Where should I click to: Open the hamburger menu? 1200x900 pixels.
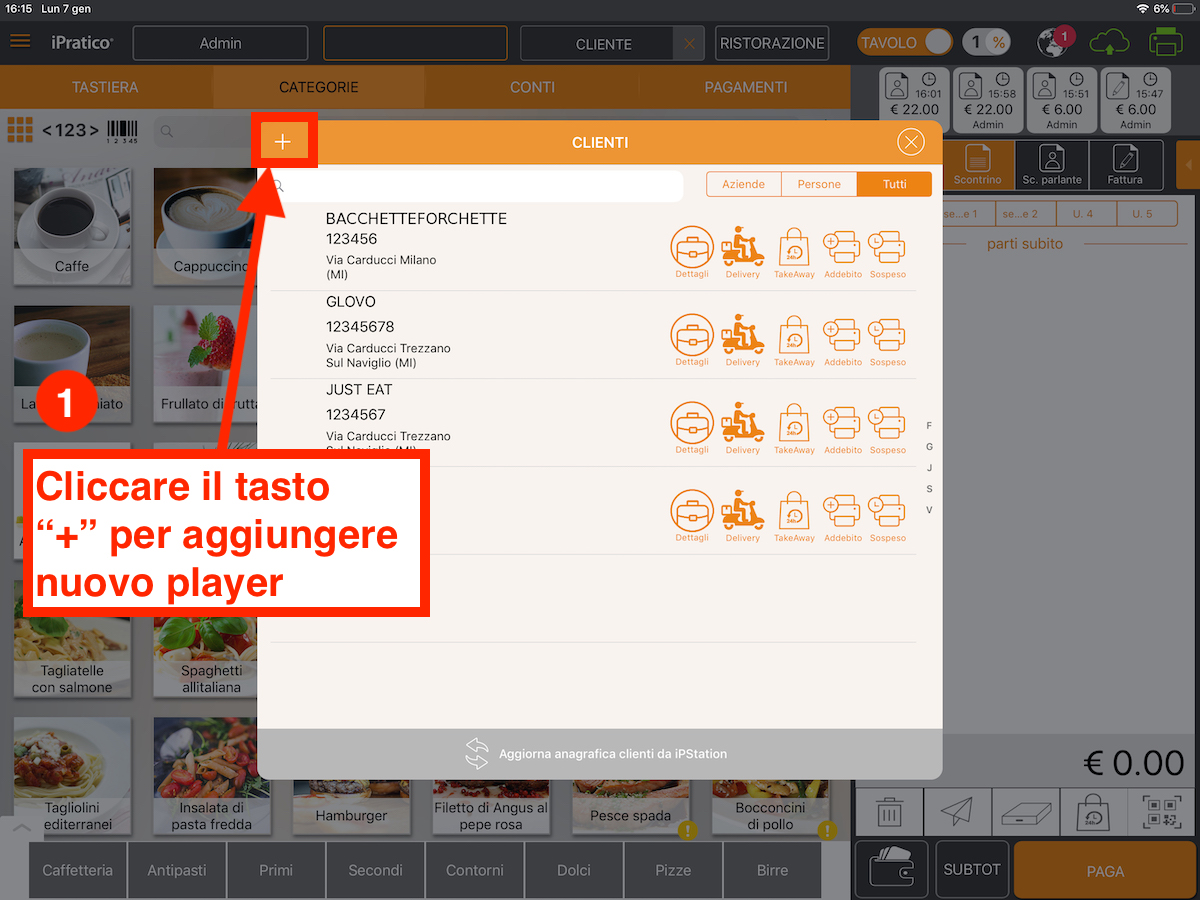click(20, 42)
